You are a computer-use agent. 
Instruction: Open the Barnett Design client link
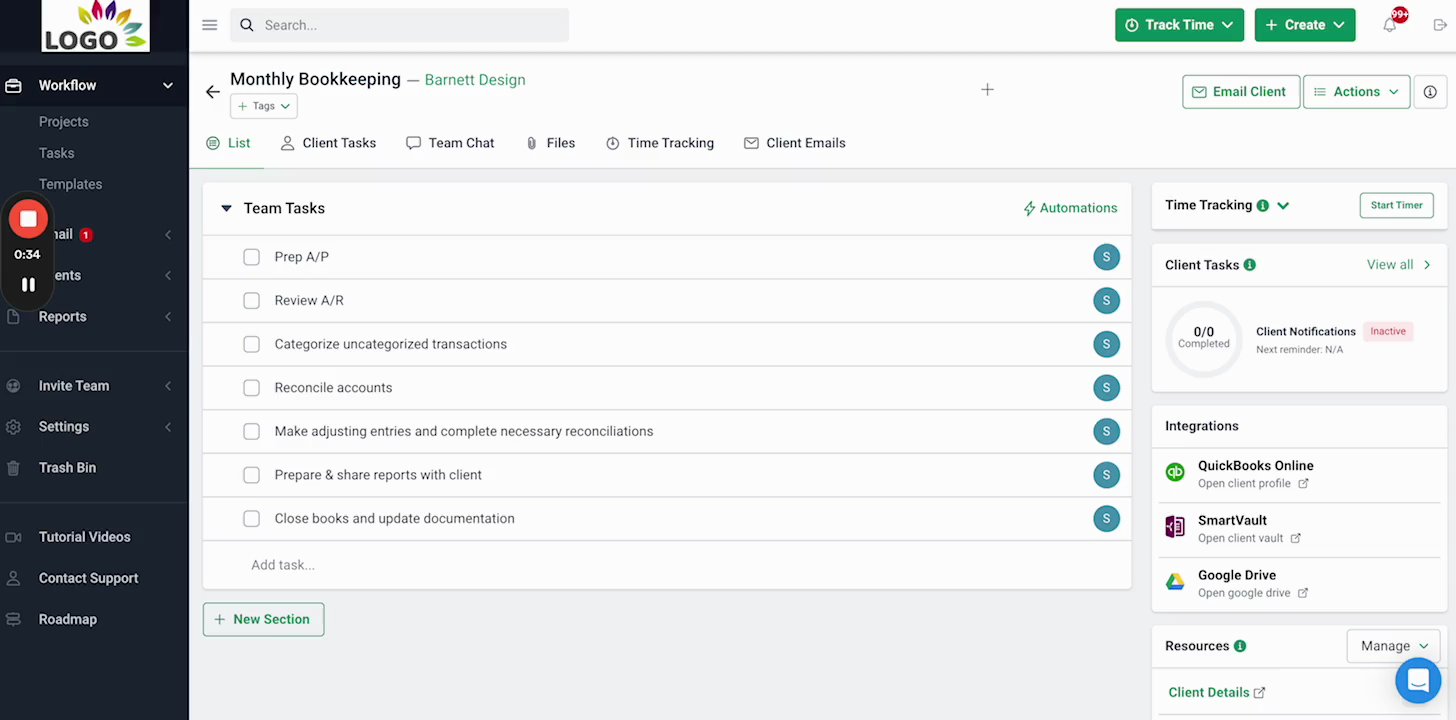click(475, 80)
